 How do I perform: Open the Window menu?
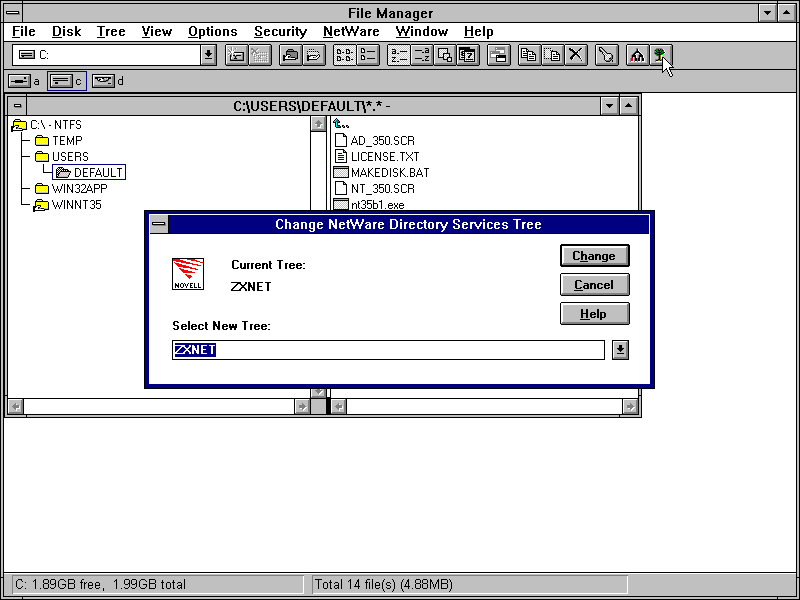(421, 32)
